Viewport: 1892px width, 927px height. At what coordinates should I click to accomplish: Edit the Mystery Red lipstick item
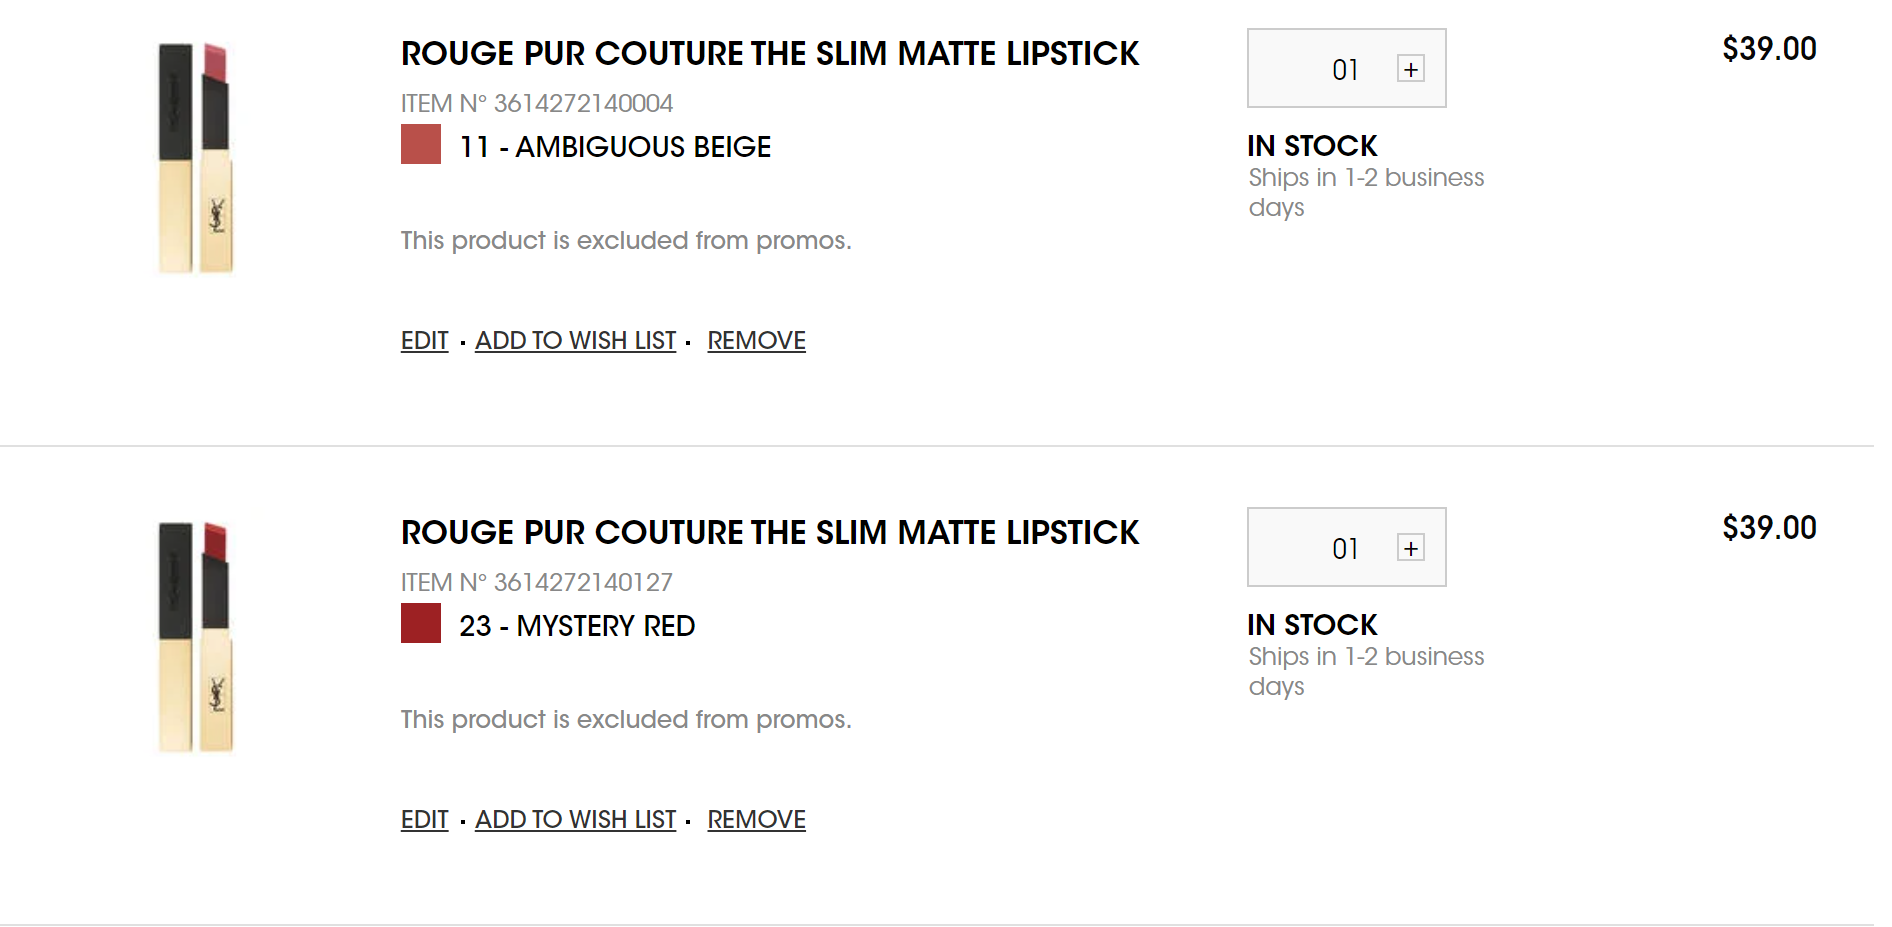tap(424, 820)
